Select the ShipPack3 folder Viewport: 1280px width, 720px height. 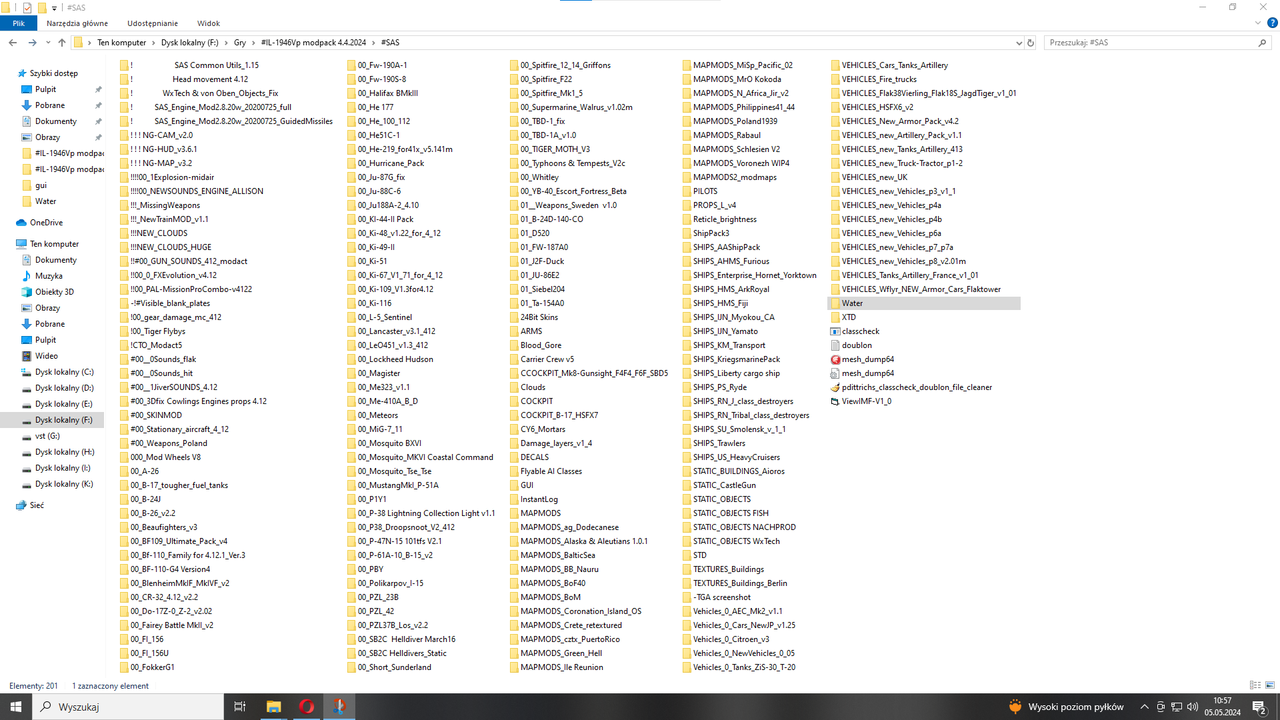click(705, 233)
